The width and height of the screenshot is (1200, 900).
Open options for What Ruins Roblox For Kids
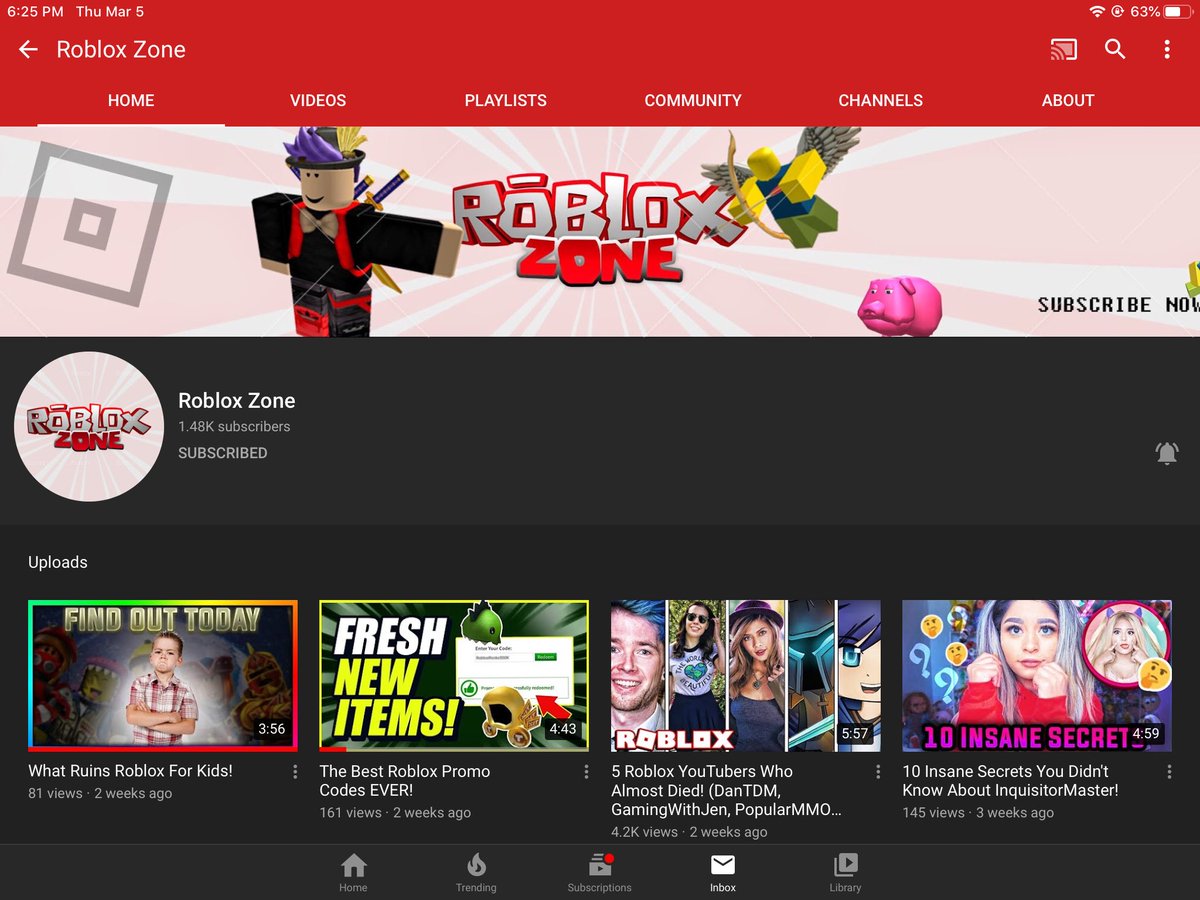pos(295,772)
